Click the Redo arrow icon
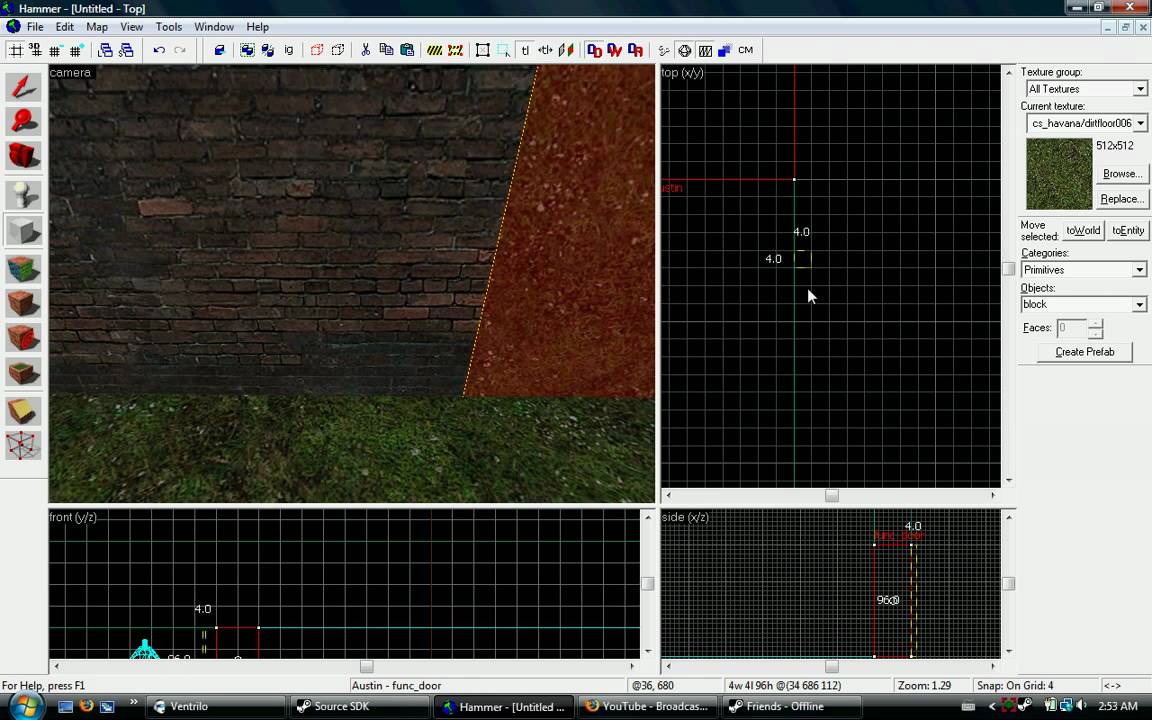 click(x=179, y=50)
